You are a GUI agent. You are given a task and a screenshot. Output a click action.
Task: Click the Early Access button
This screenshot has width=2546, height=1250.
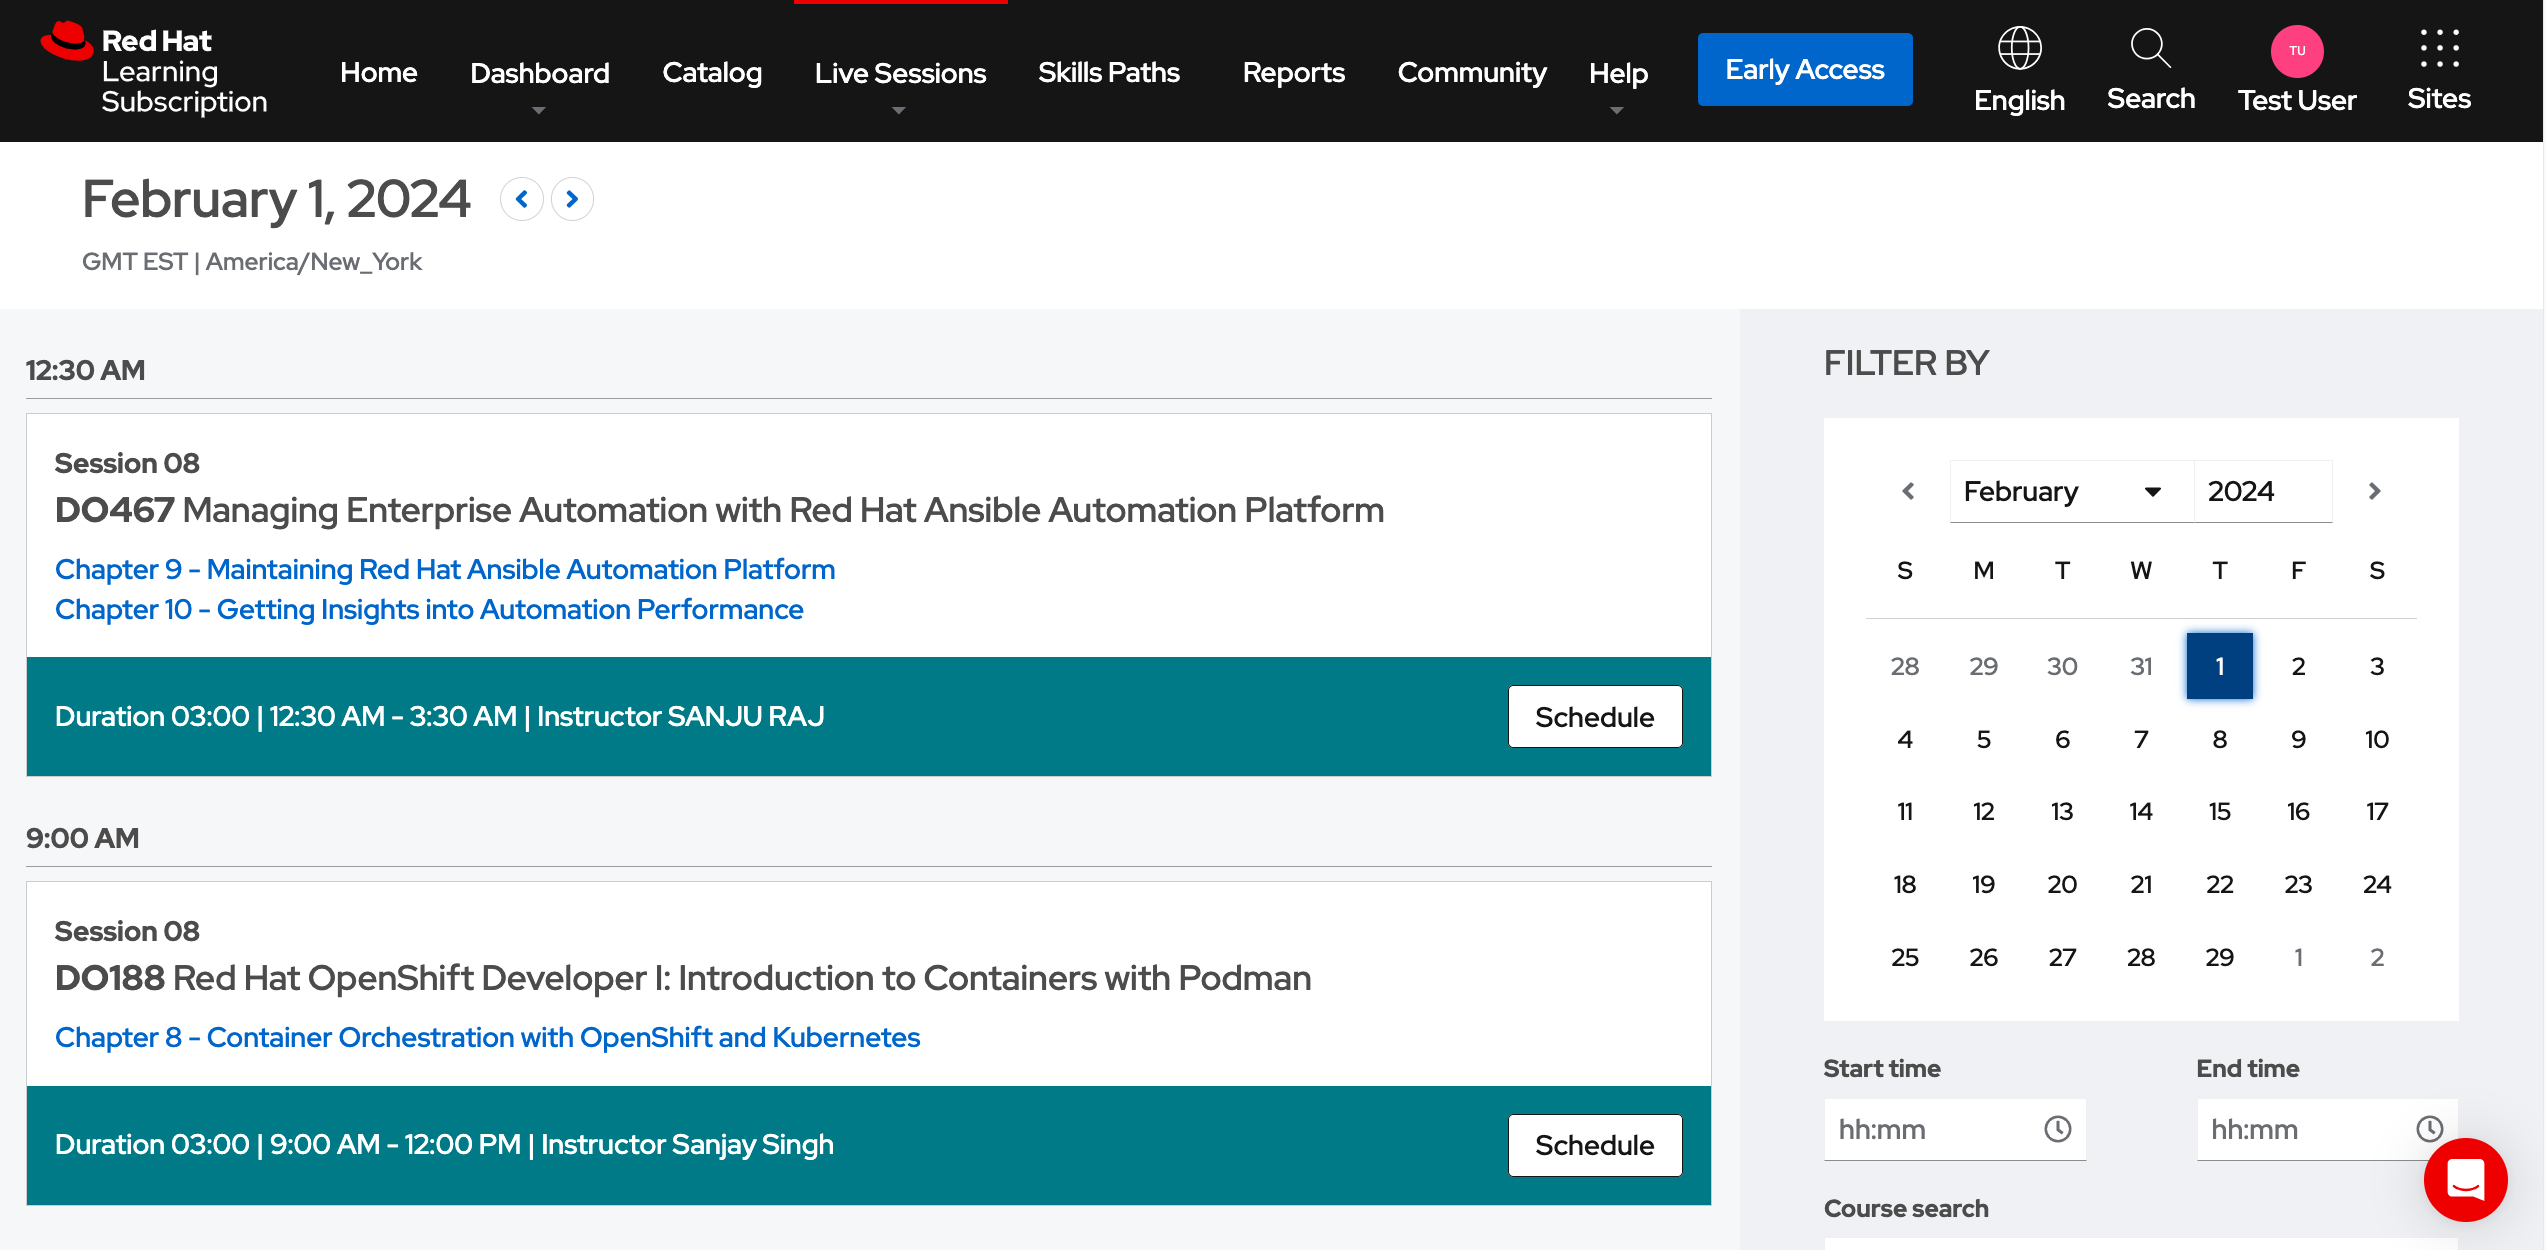click(1805, 68)
